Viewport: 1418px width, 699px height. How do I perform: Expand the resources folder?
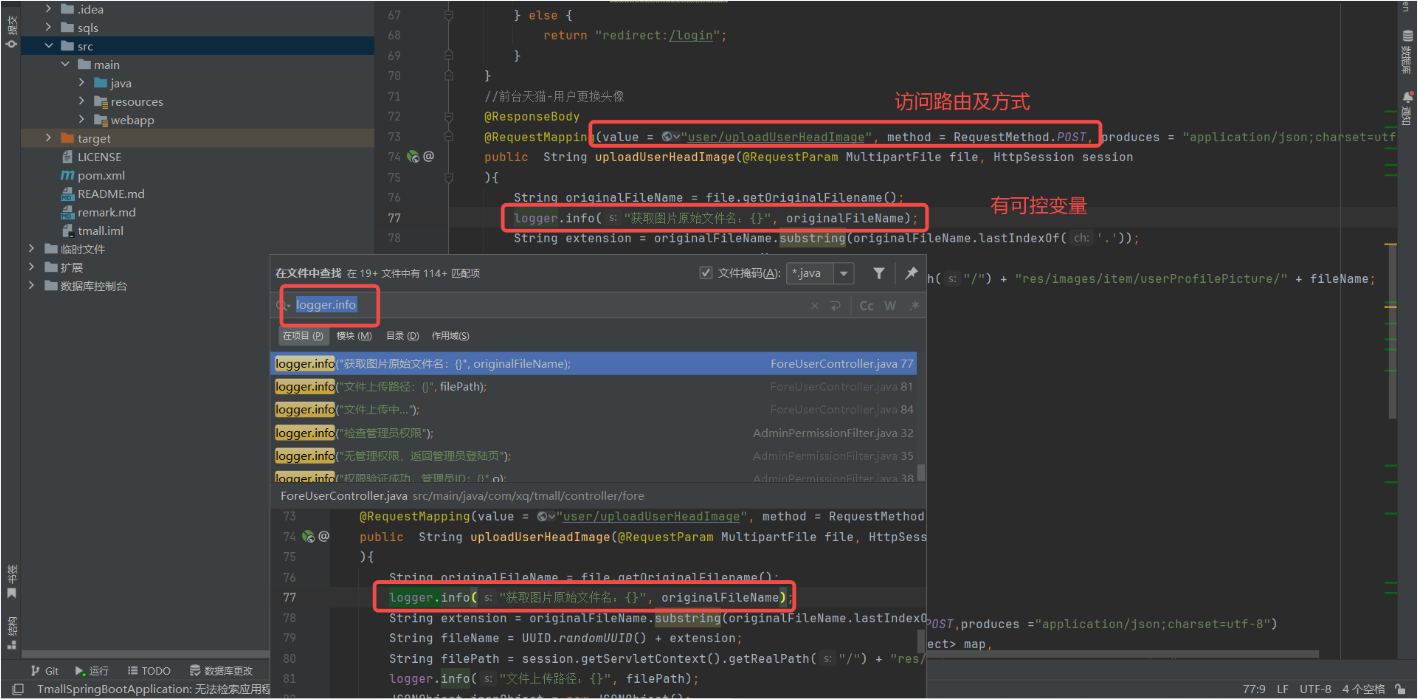click(x=82, y=102)
